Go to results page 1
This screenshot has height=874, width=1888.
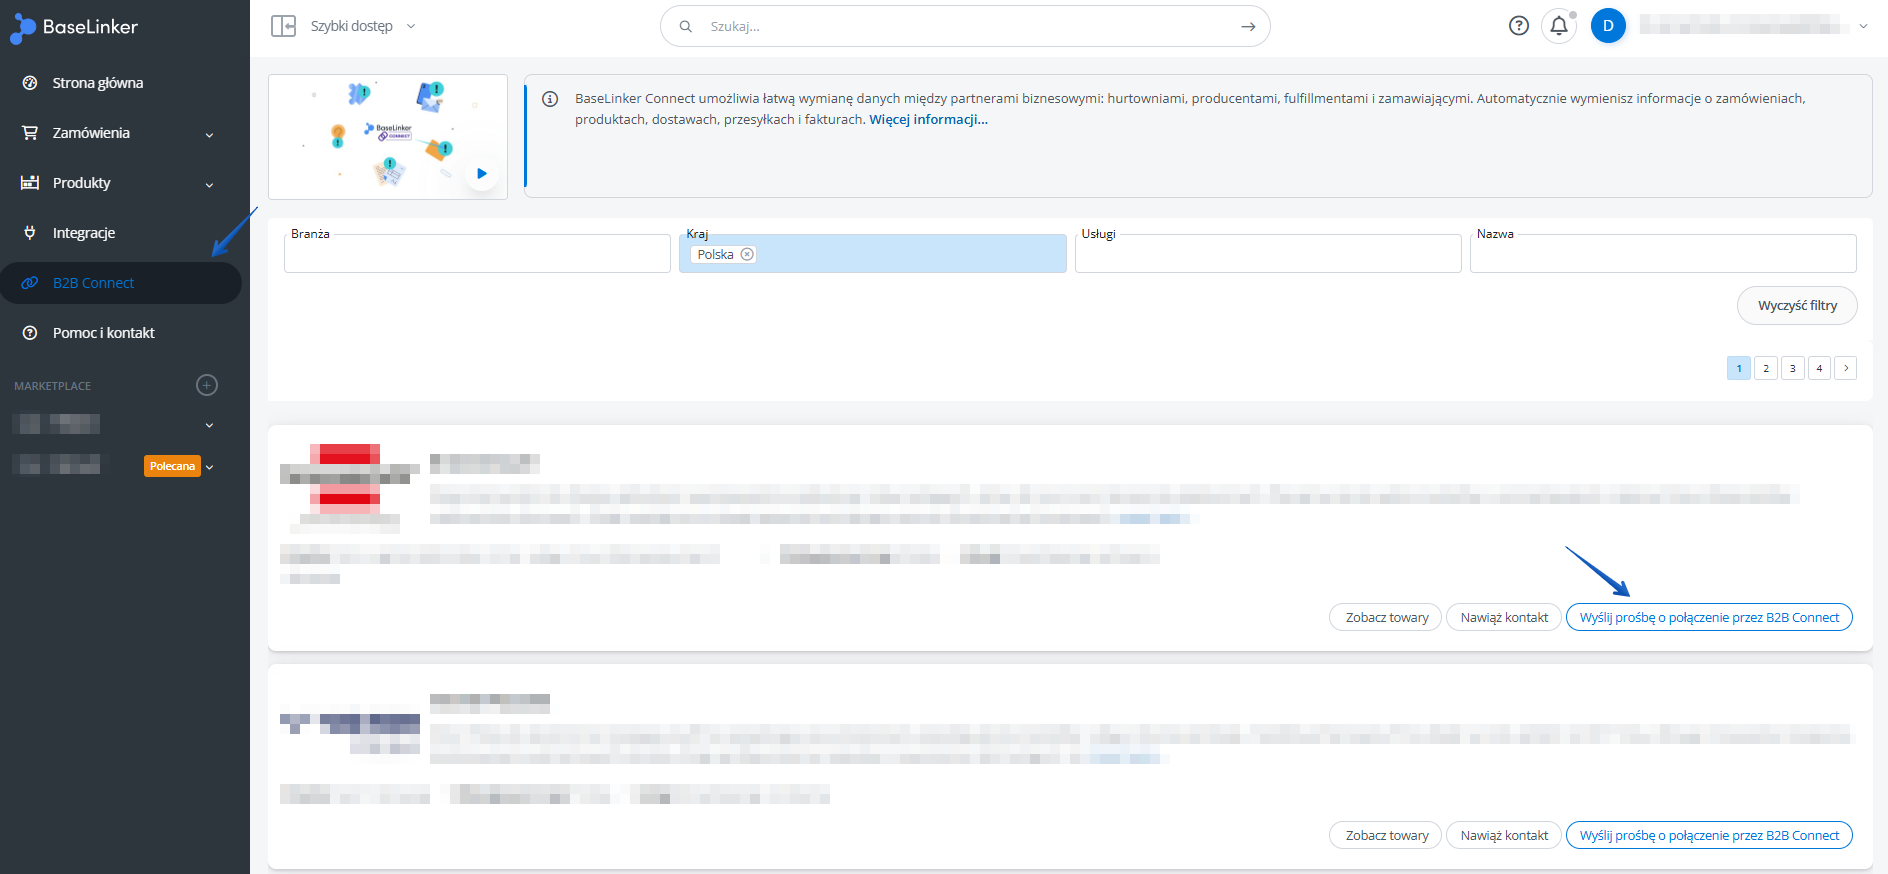pos(1739,368)
